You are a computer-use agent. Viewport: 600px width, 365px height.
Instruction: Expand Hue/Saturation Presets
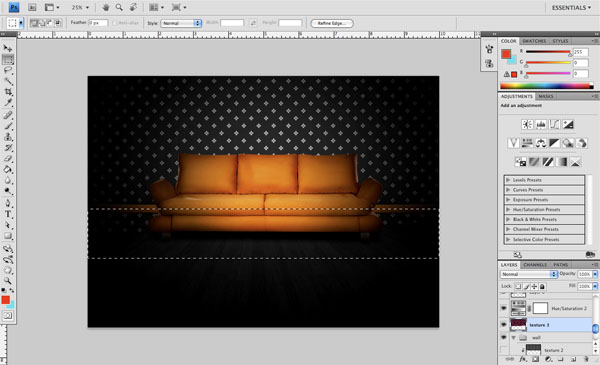[x=508, y=210]
